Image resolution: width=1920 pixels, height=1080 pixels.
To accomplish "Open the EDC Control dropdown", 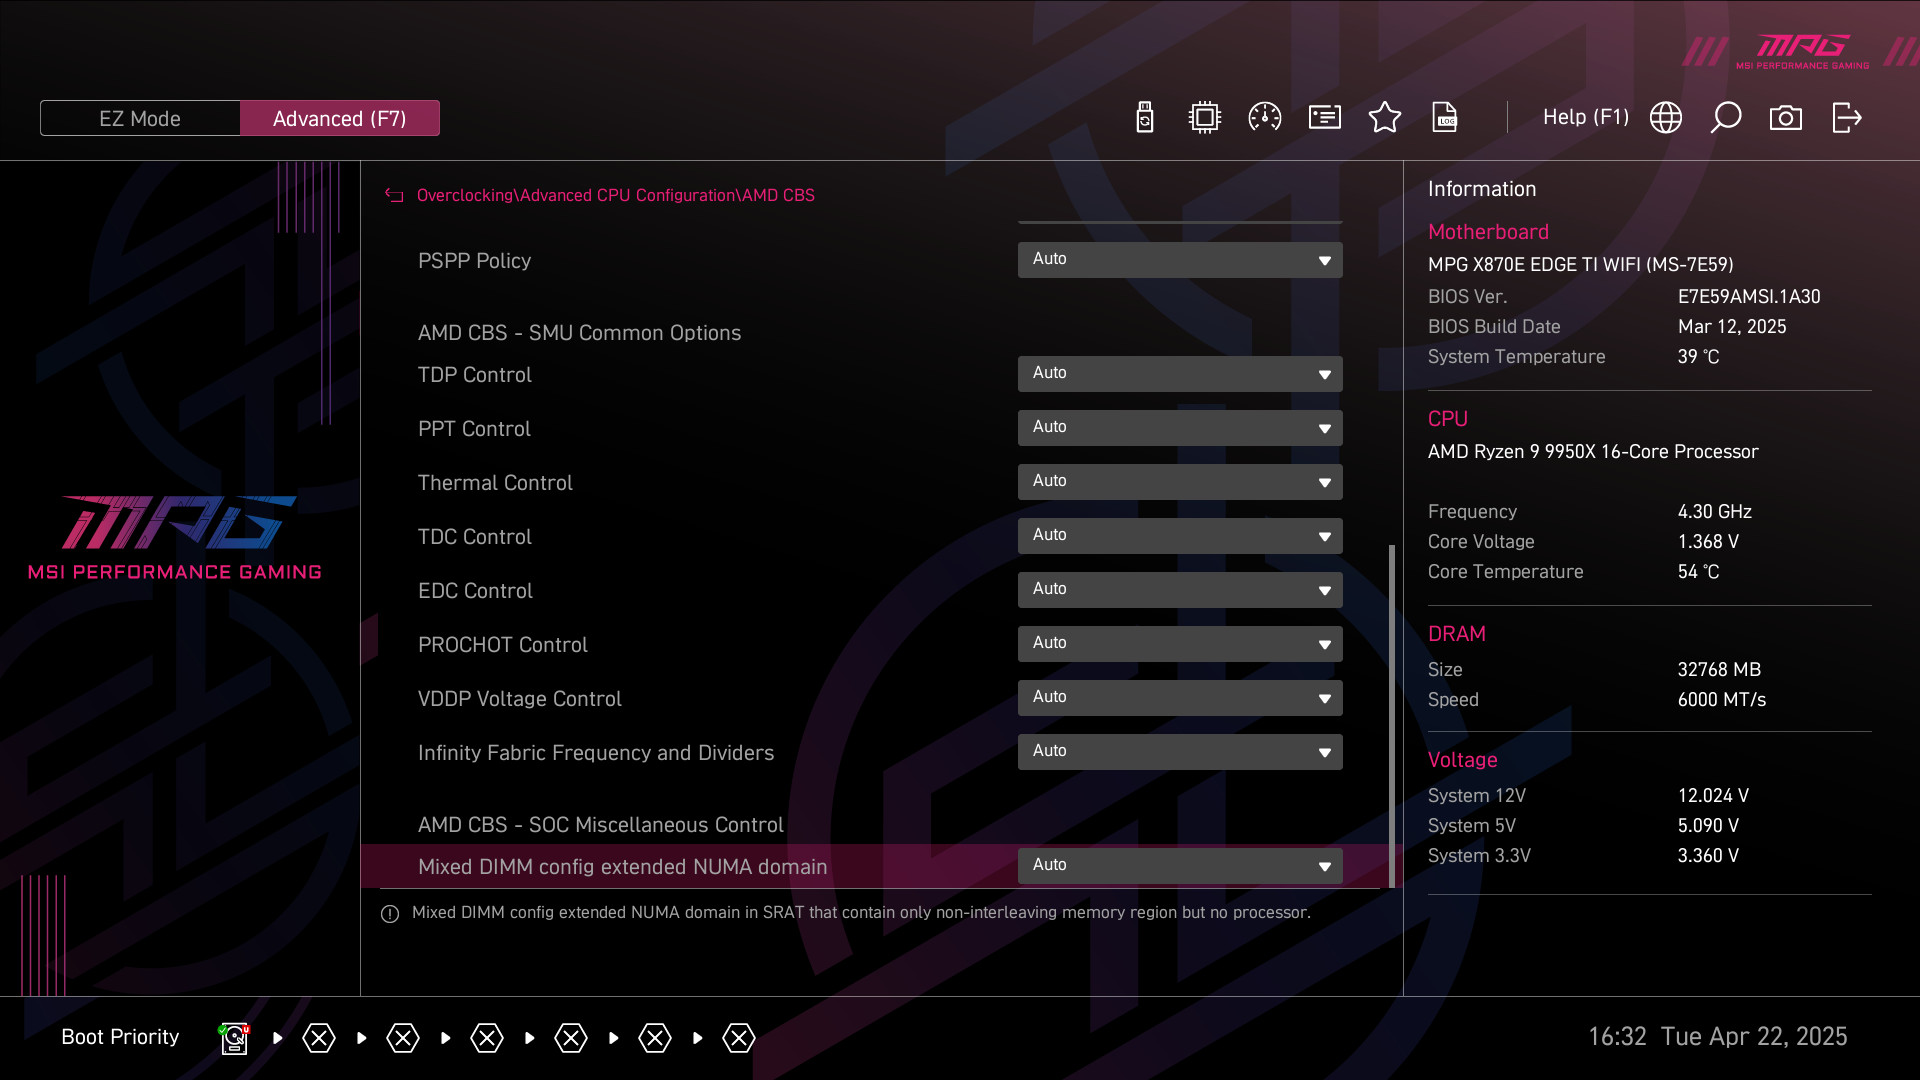I will (x=1180, y=590).
